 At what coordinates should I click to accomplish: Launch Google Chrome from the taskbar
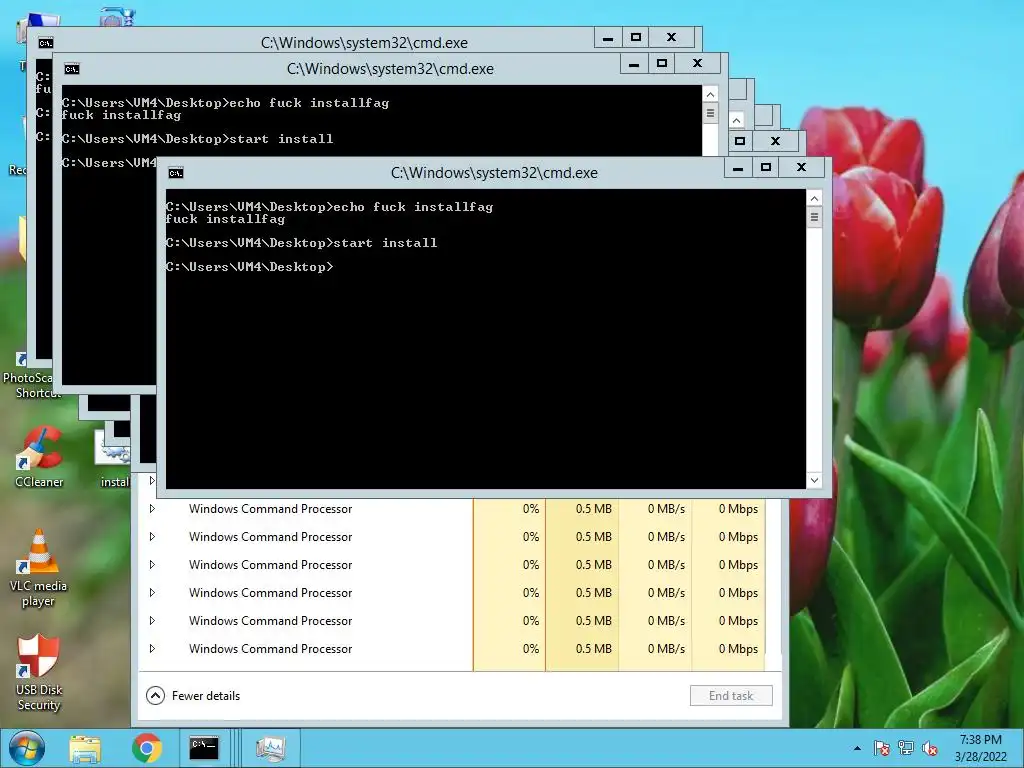point(146,748)
